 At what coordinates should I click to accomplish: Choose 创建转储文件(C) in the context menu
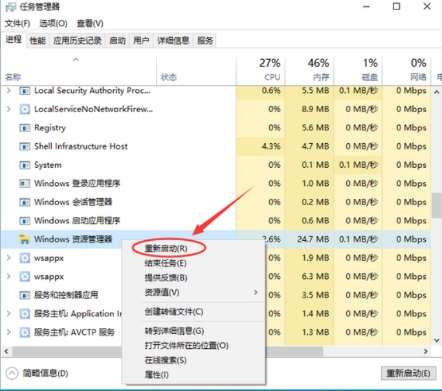[x=174, y=312]
